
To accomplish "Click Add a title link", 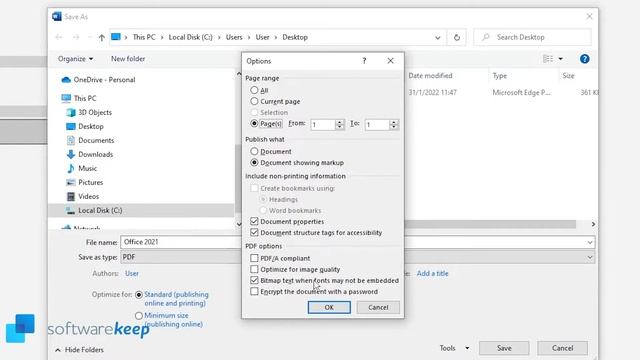I will coord(432,273).
